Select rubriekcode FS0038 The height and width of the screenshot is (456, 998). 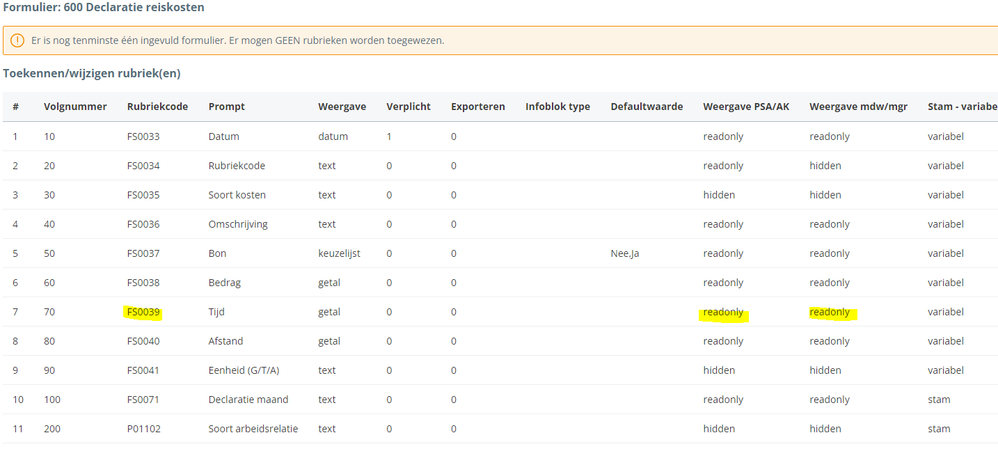coord(143,283)
